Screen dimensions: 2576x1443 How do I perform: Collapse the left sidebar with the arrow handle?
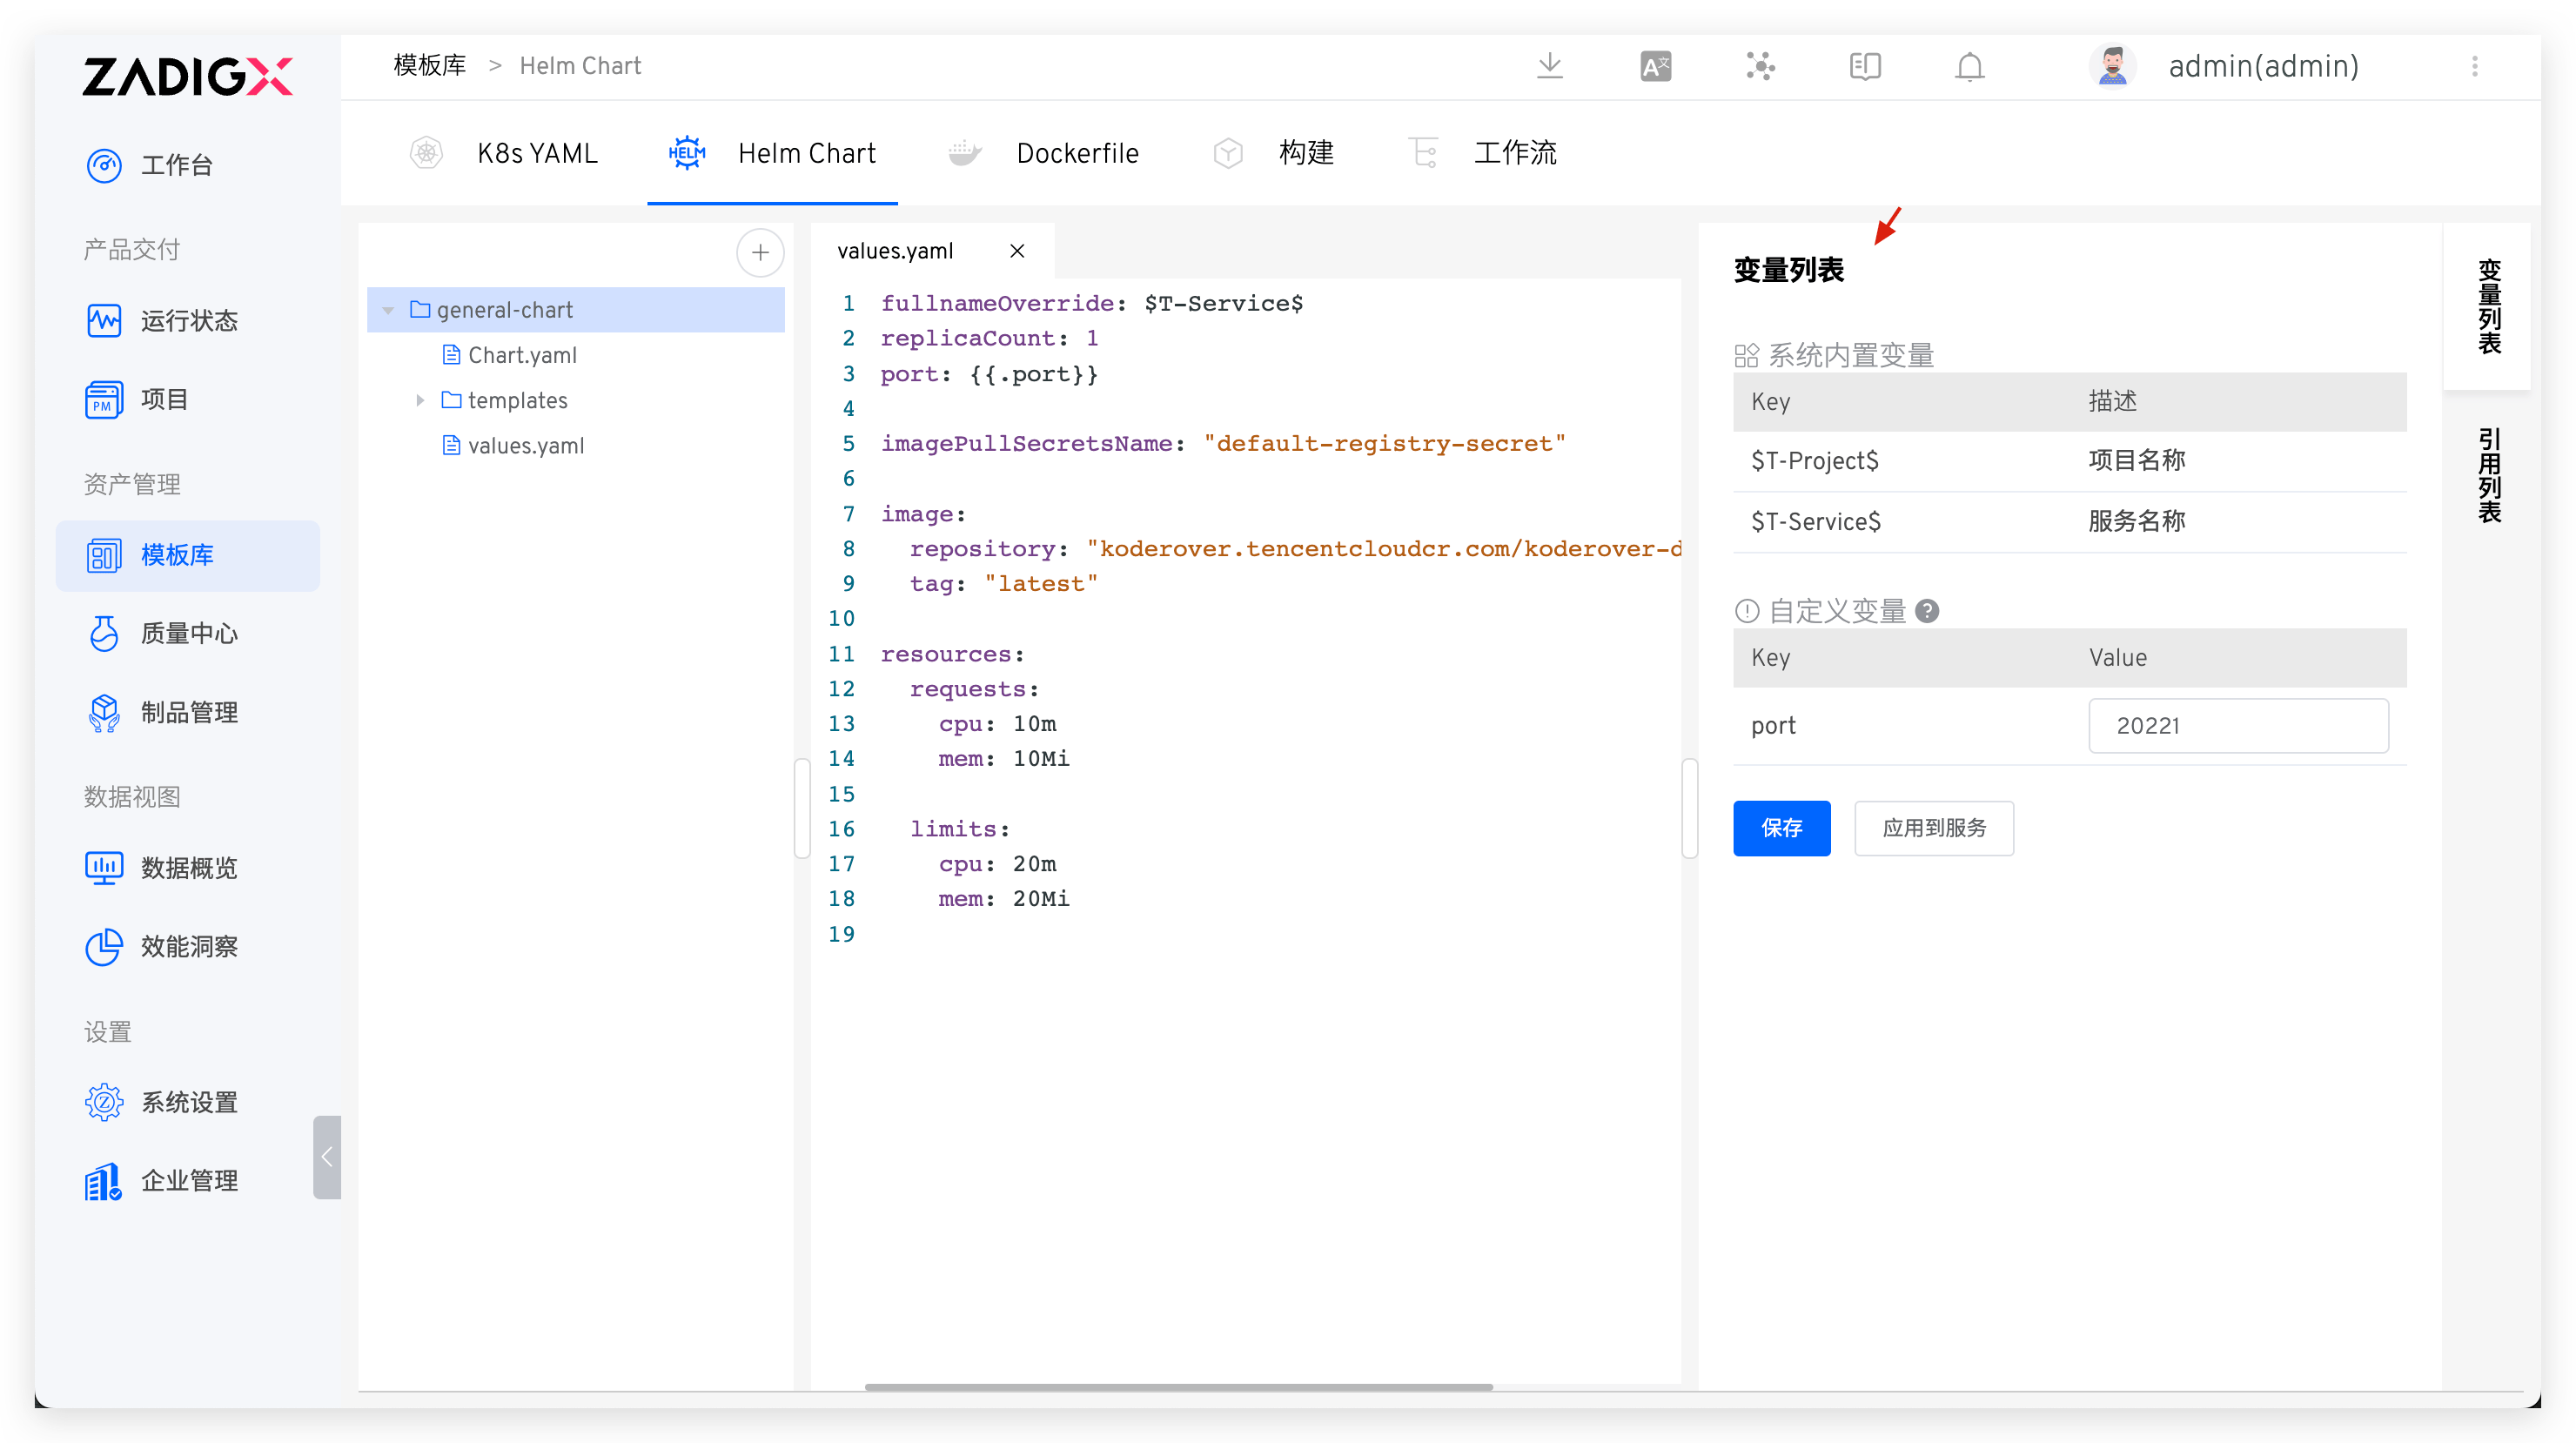coord(327,1157)
